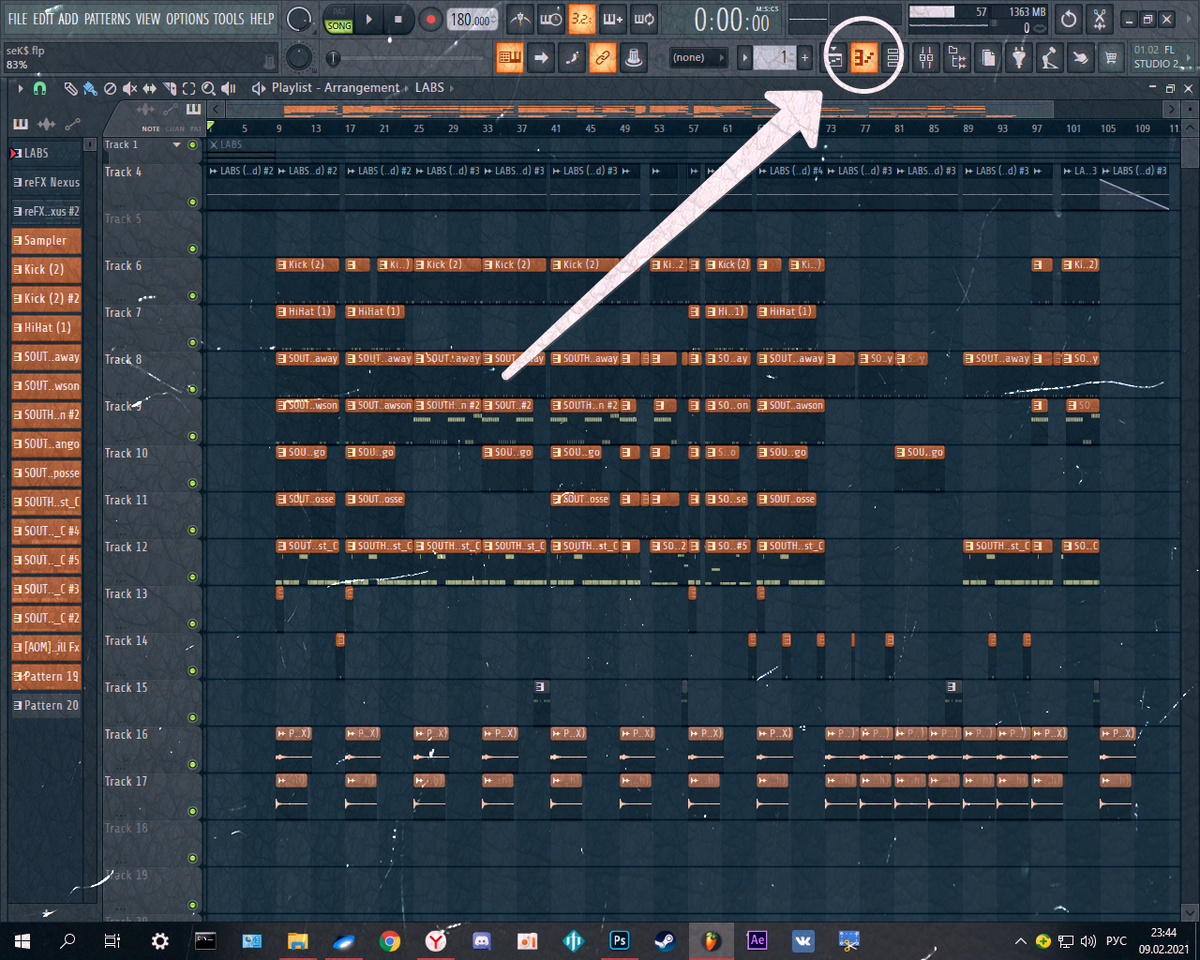Mute Track 4 with its green dot

pyautogui.click(x=192, y=203)
